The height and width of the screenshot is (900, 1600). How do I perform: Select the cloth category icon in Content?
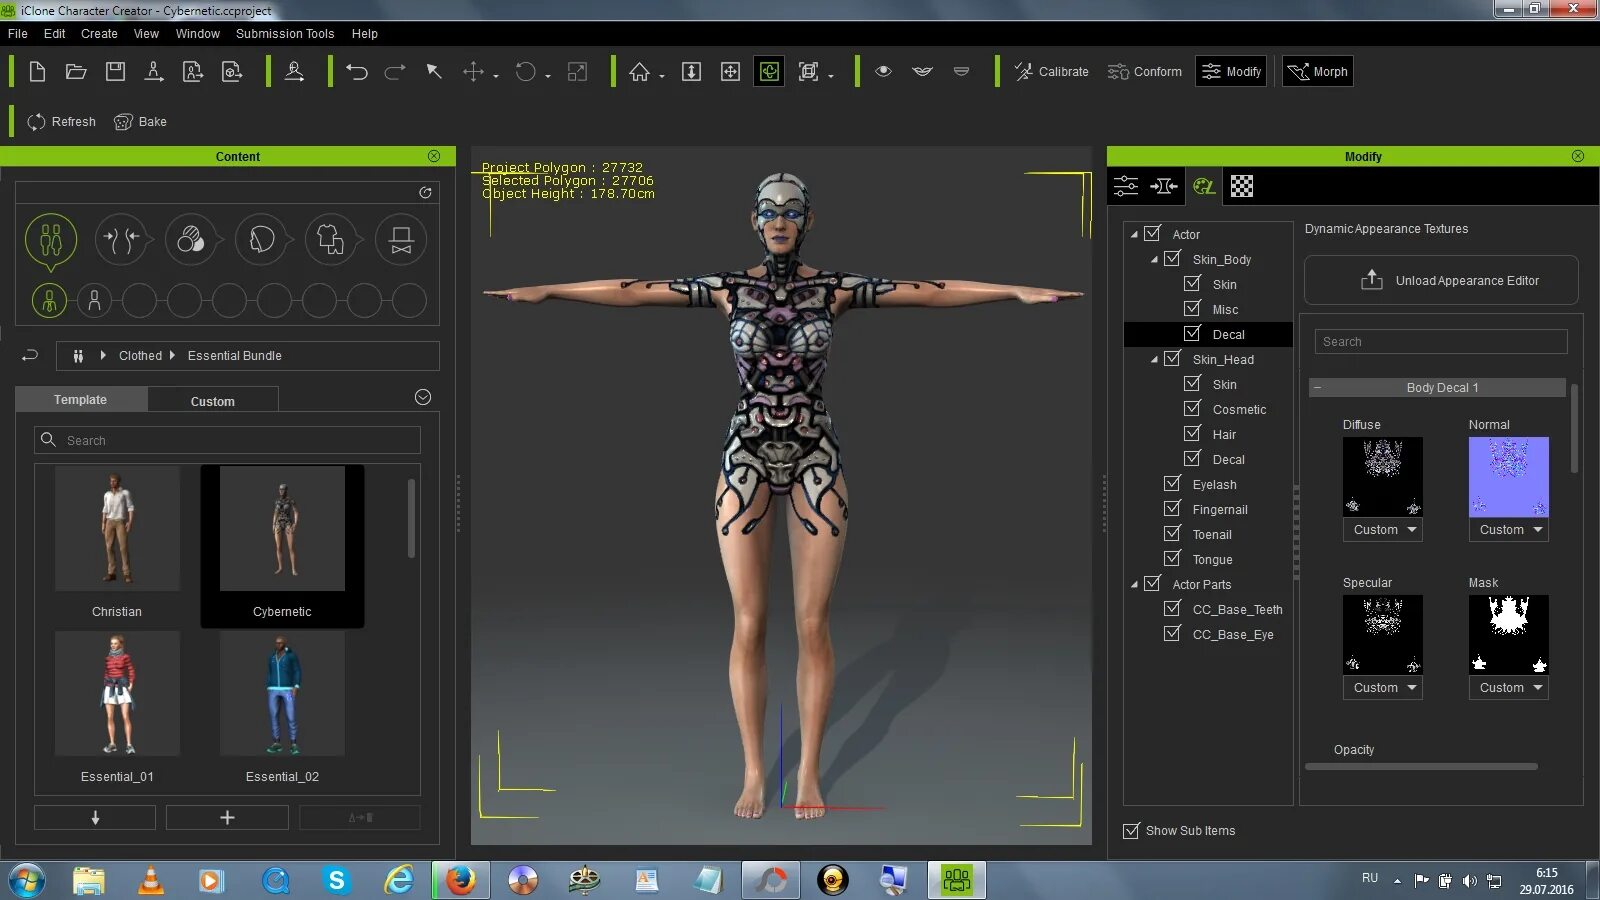click(331, 240)
